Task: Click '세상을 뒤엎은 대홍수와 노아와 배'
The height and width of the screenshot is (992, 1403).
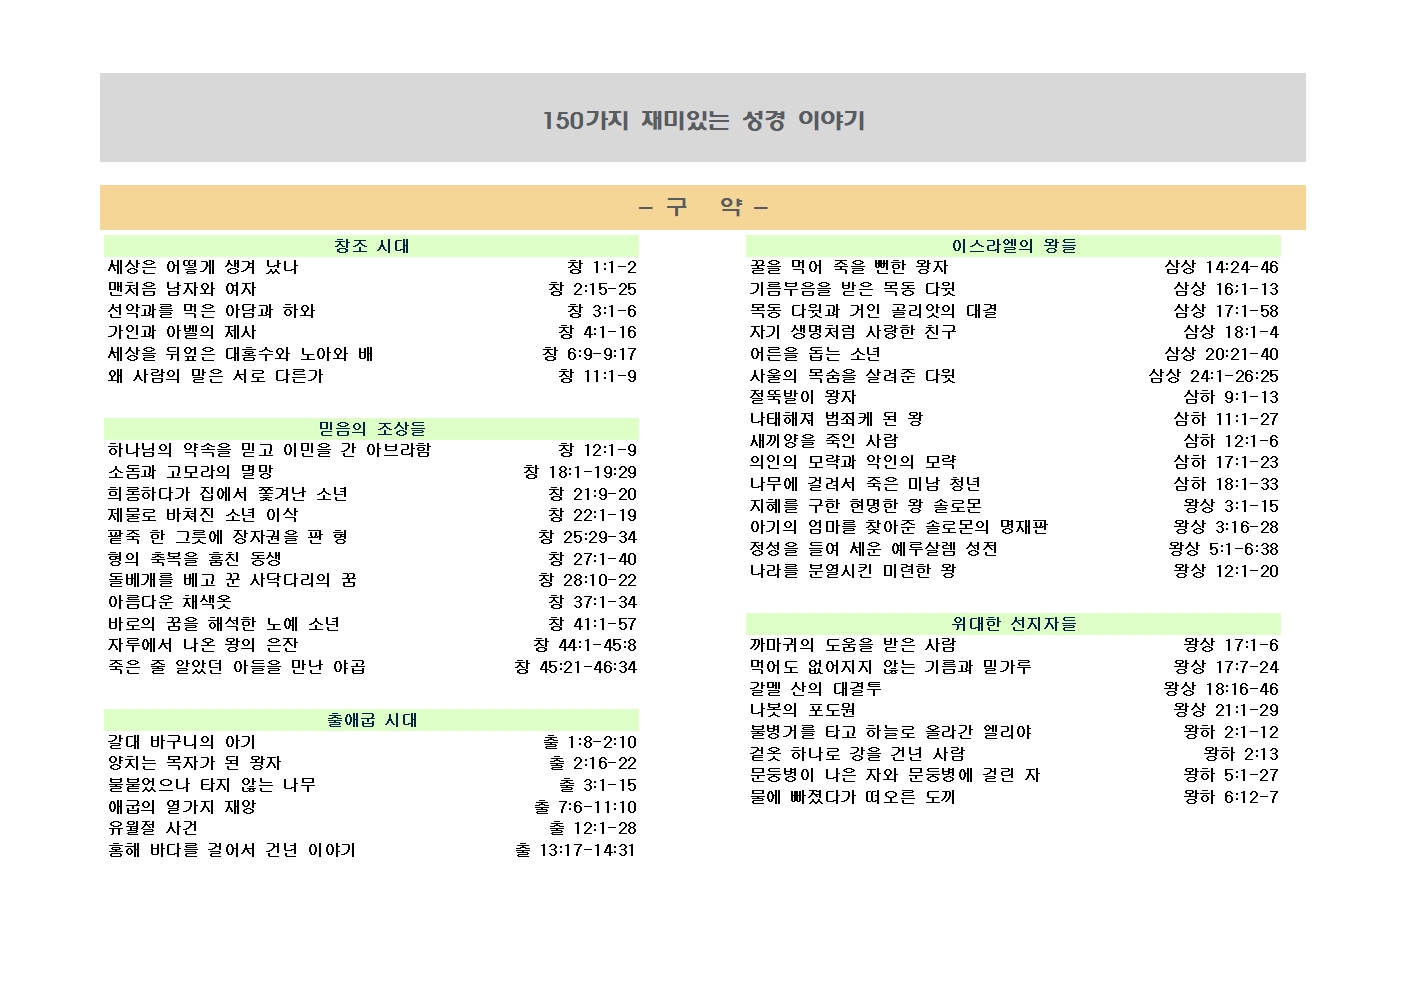Action: [x=240, y=354]
